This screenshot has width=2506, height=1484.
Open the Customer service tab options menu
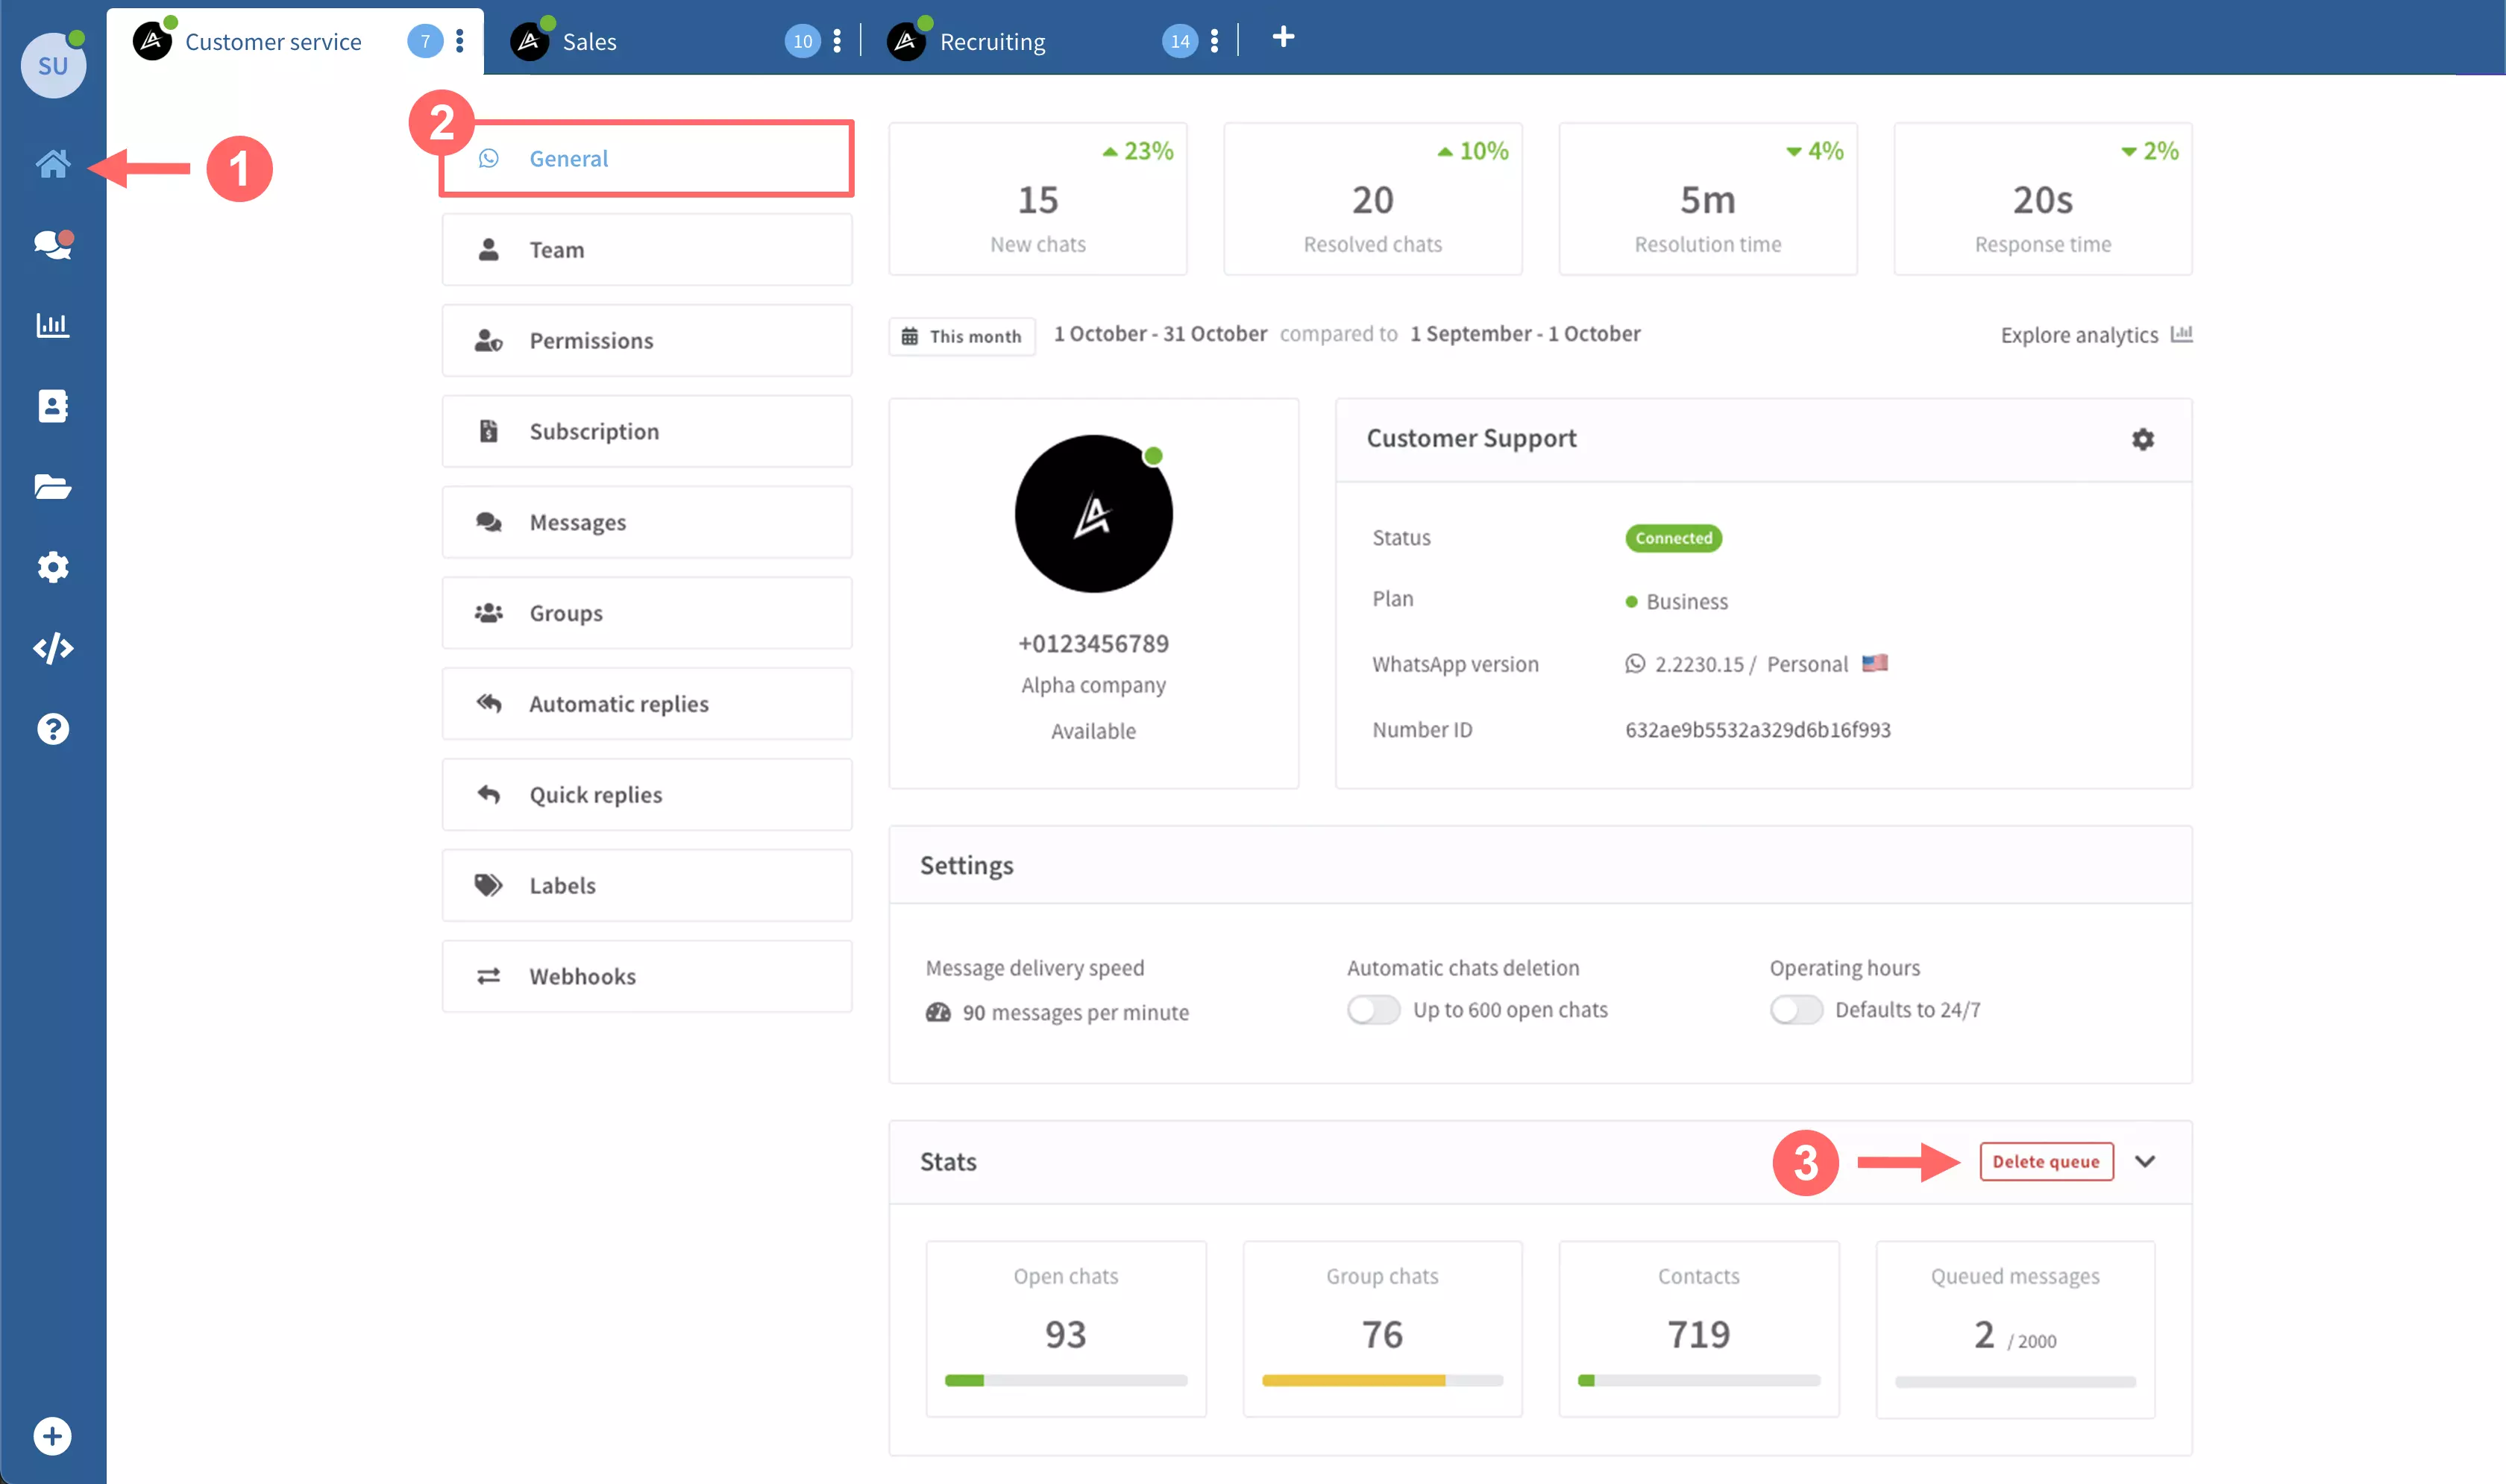pyautogui.click(x=460, y=41)
